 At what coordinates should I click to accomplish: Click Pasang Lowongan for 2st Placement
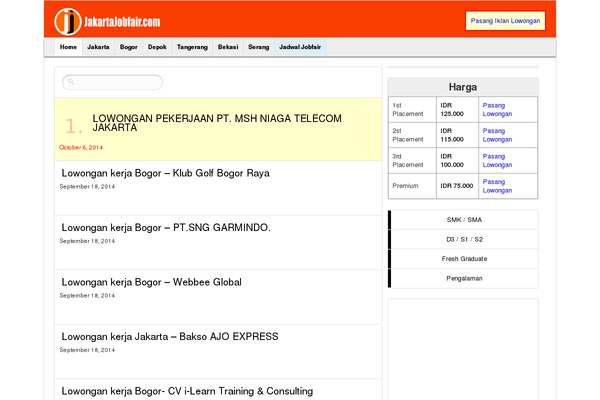coord(497,135)
